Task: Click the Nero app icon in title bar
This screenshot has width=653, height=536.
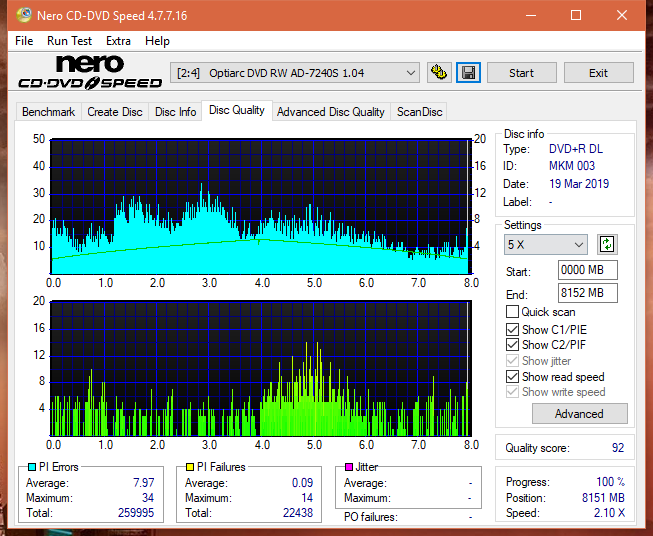Action: [x=24, y=15]
